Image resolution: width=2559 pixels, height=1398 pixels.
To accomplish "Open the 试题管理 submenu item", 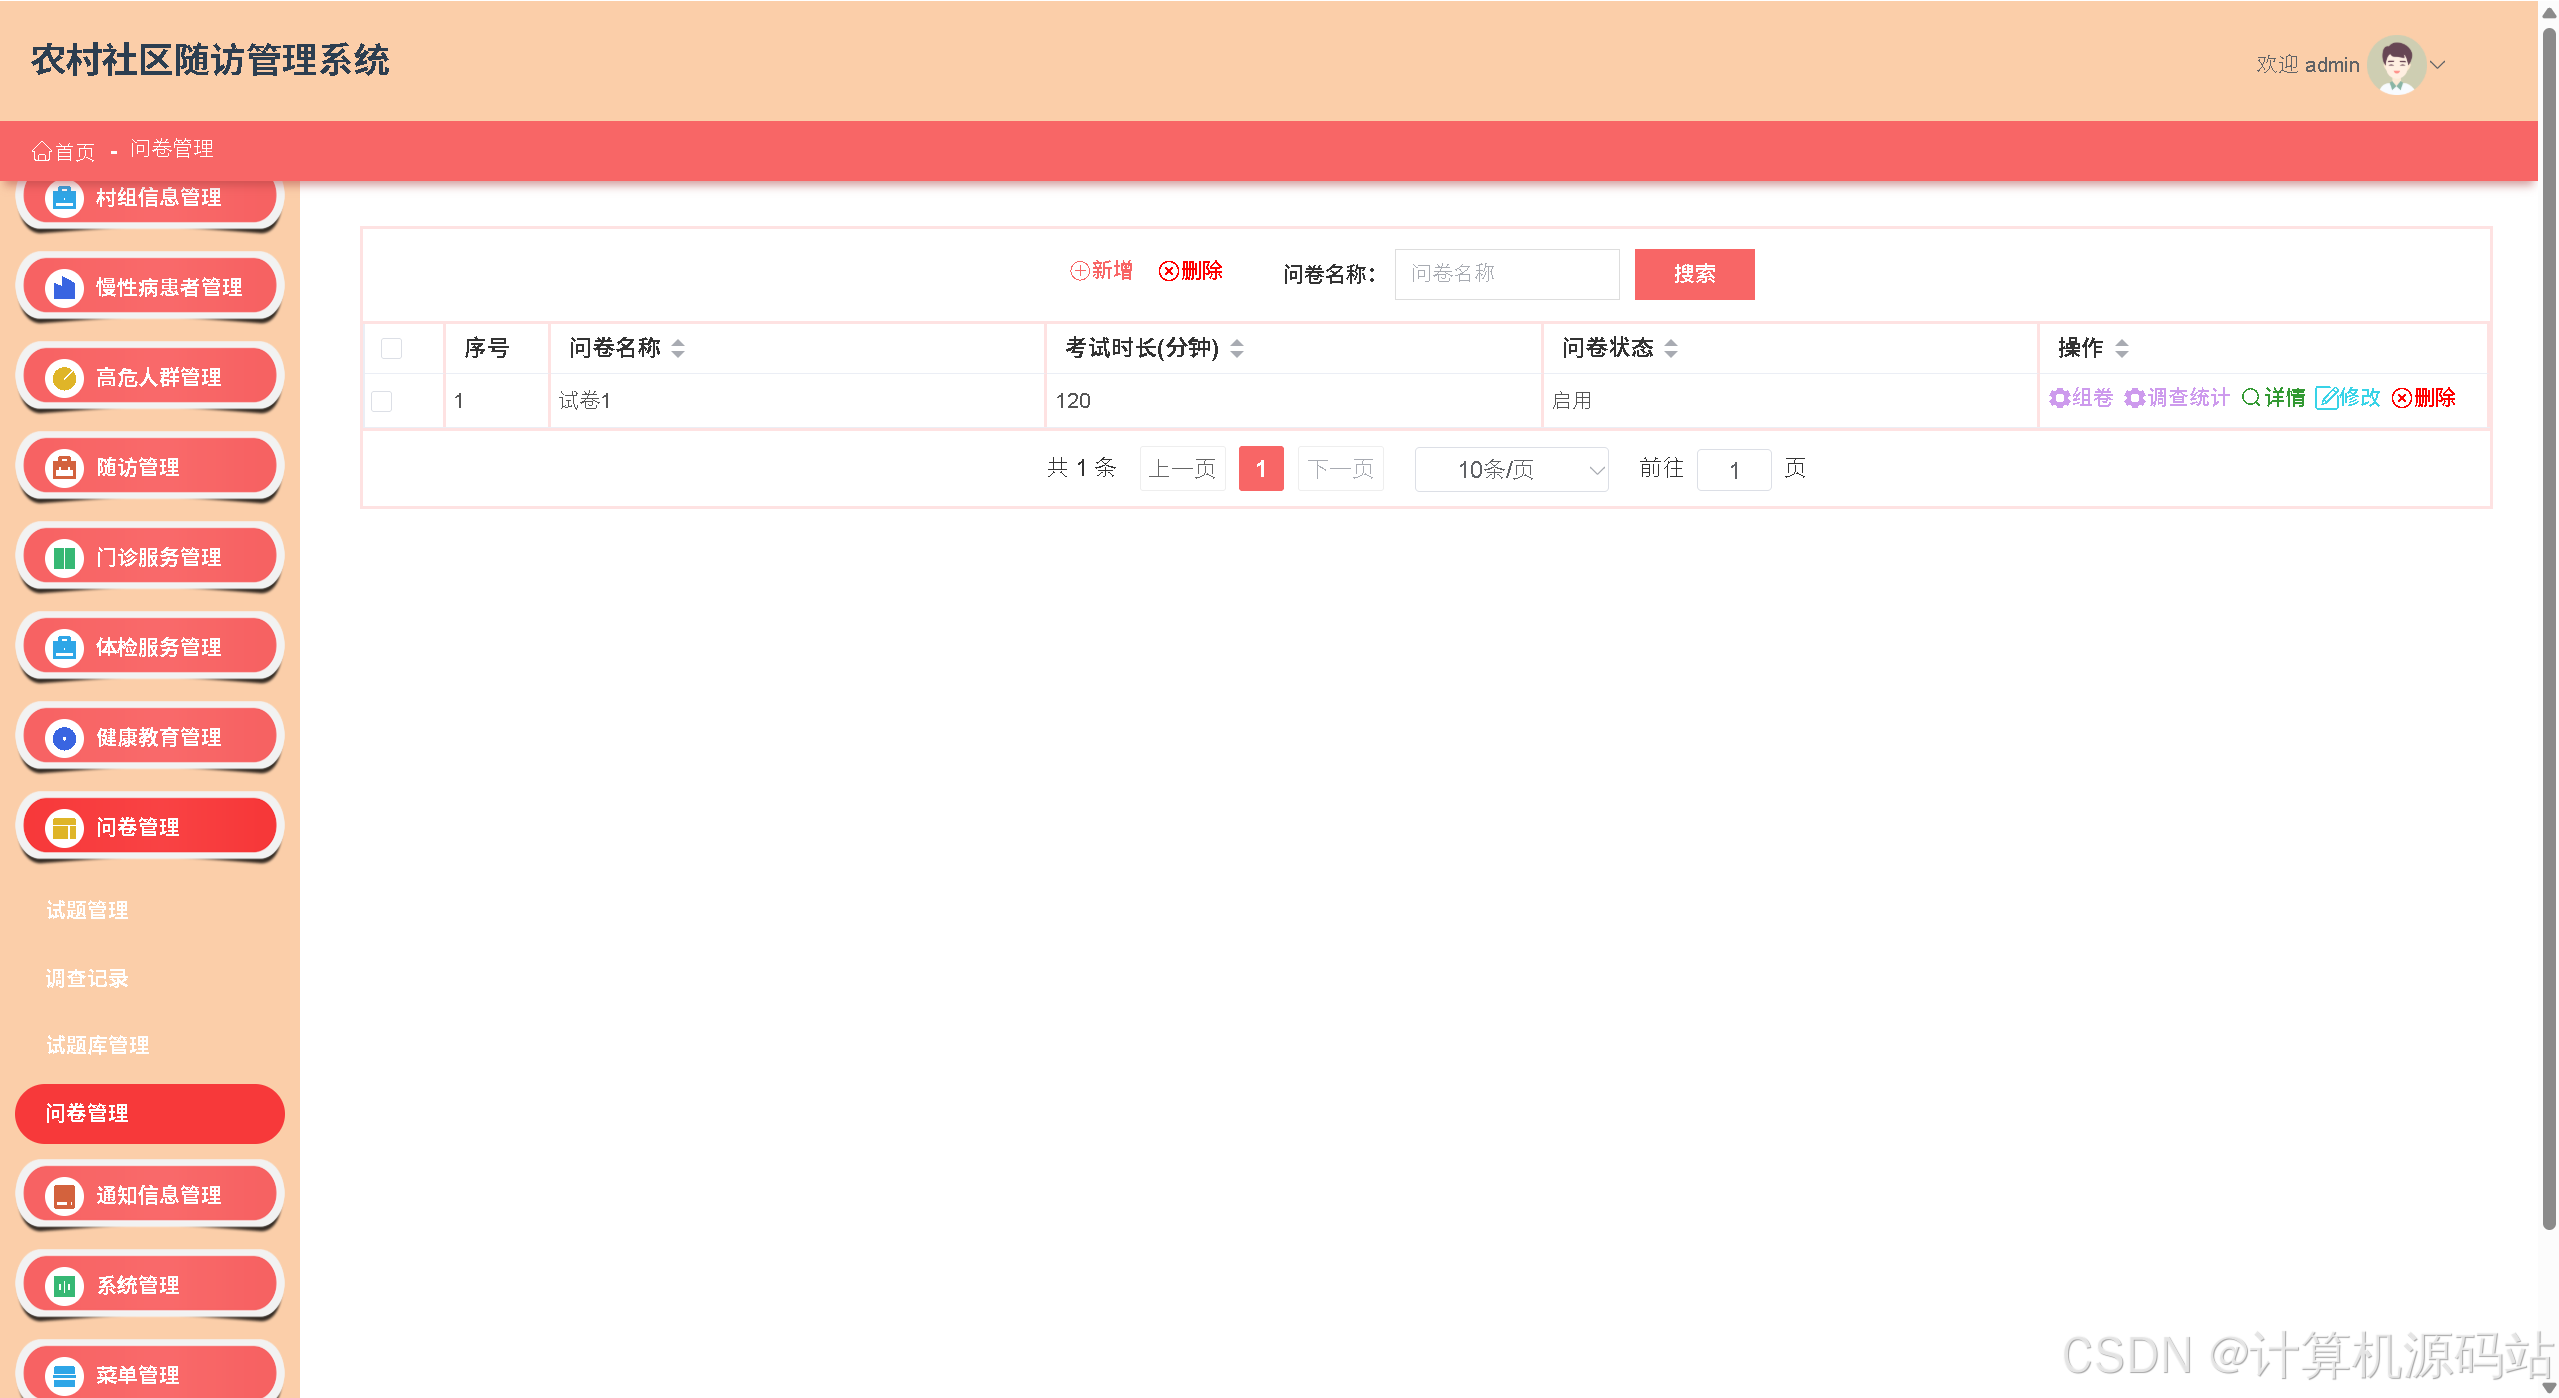I will point(87,910).
